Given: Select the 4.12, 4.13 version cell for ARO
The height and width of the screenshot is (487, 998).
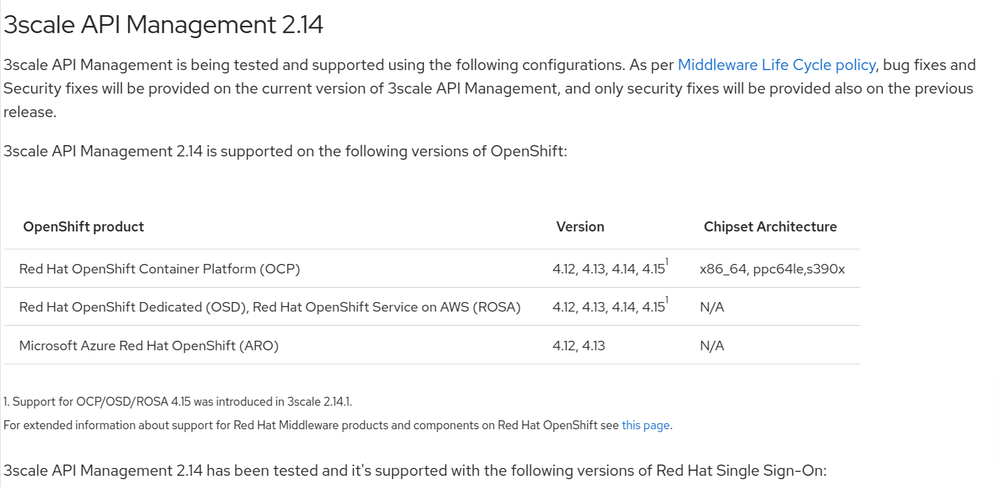Looking at the screenshot, I should click(578, 346).
